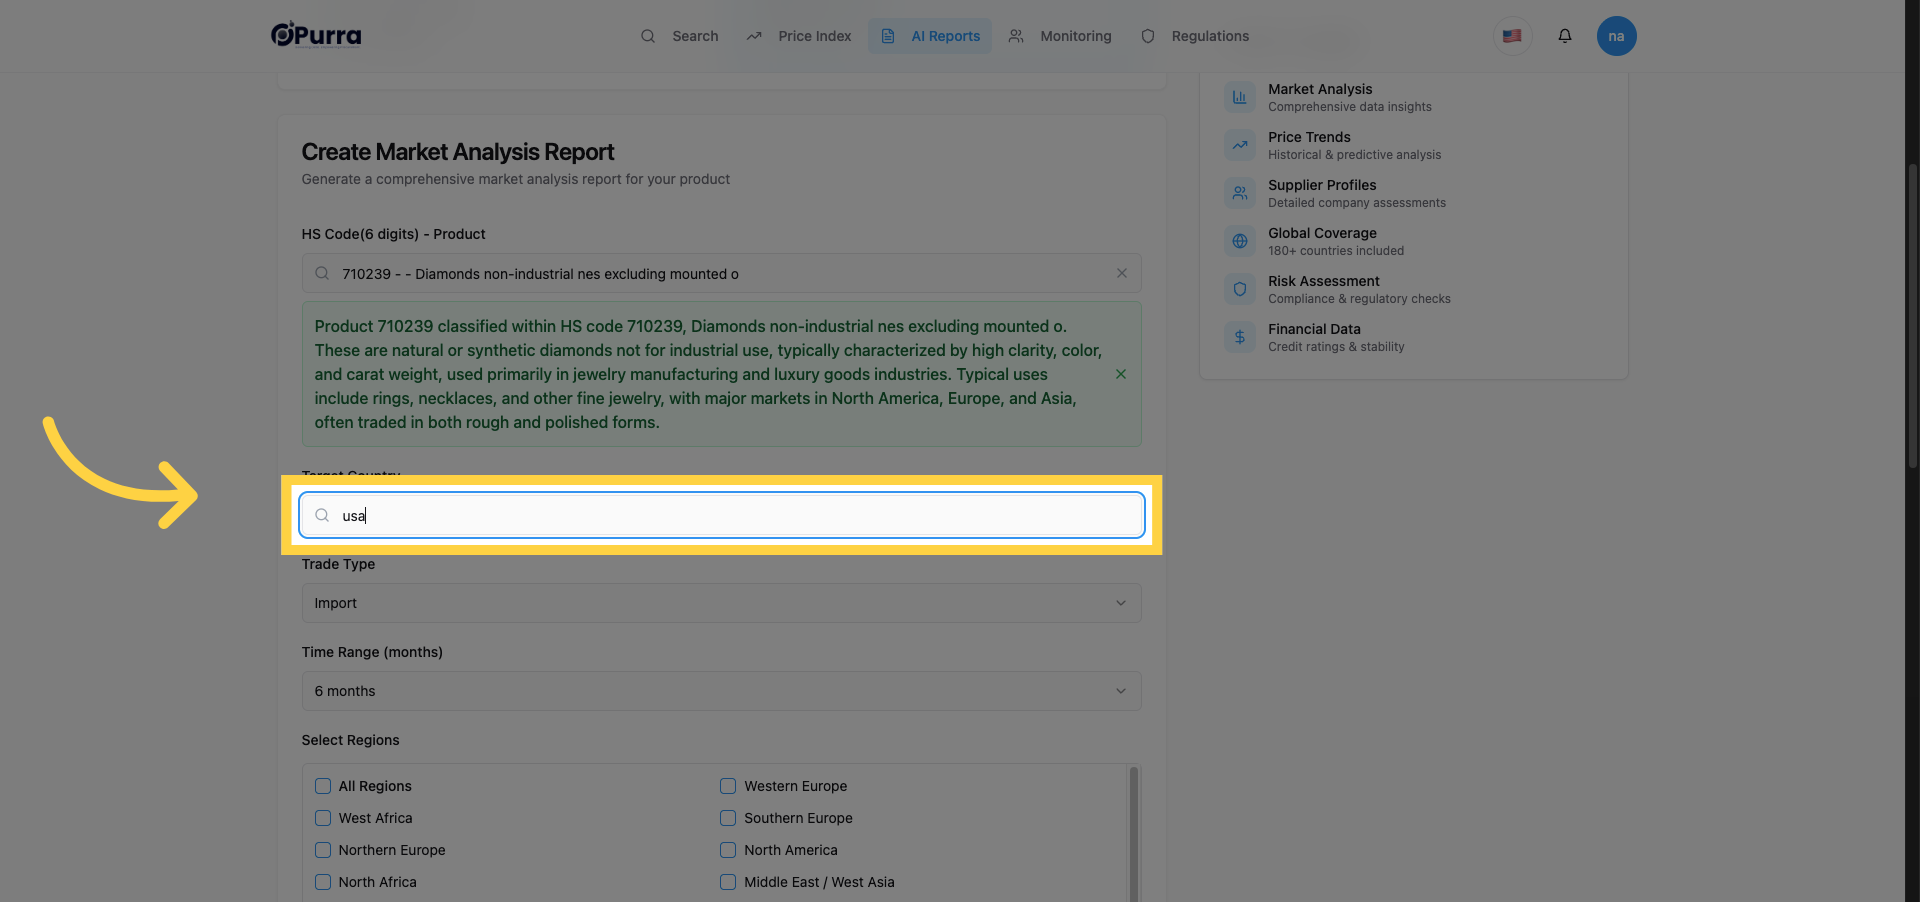Click the magnifier icon in HS Code field

[322, 273]
